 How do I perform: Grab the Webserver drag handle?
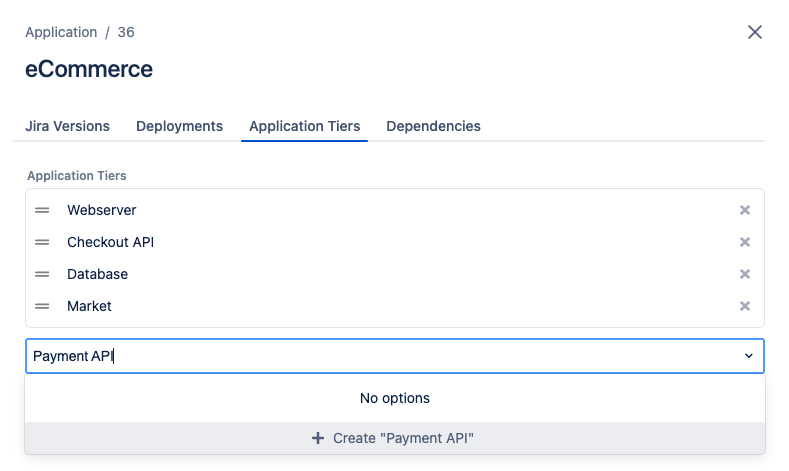click(42, 210)
